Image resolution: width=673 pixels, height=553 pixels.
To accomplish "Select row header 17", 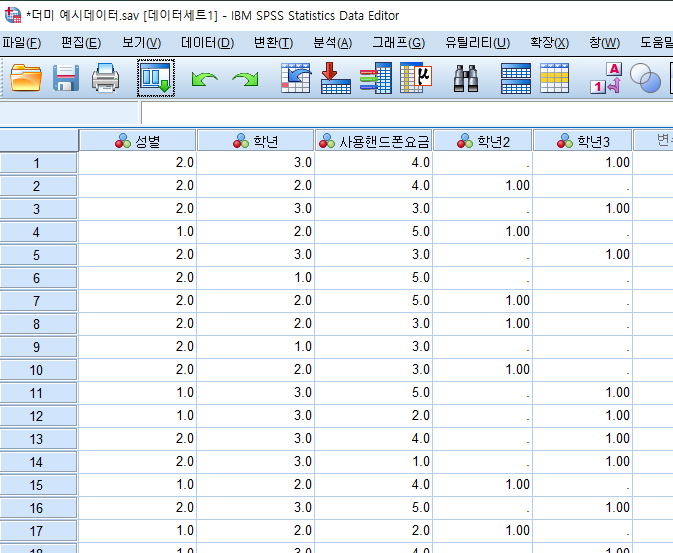I will 38,531.
